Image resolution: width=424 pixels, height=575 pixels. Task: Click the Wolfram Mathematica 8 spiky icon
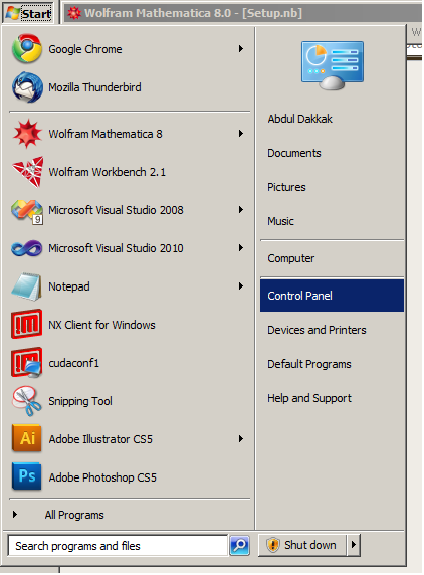(27, 134)
